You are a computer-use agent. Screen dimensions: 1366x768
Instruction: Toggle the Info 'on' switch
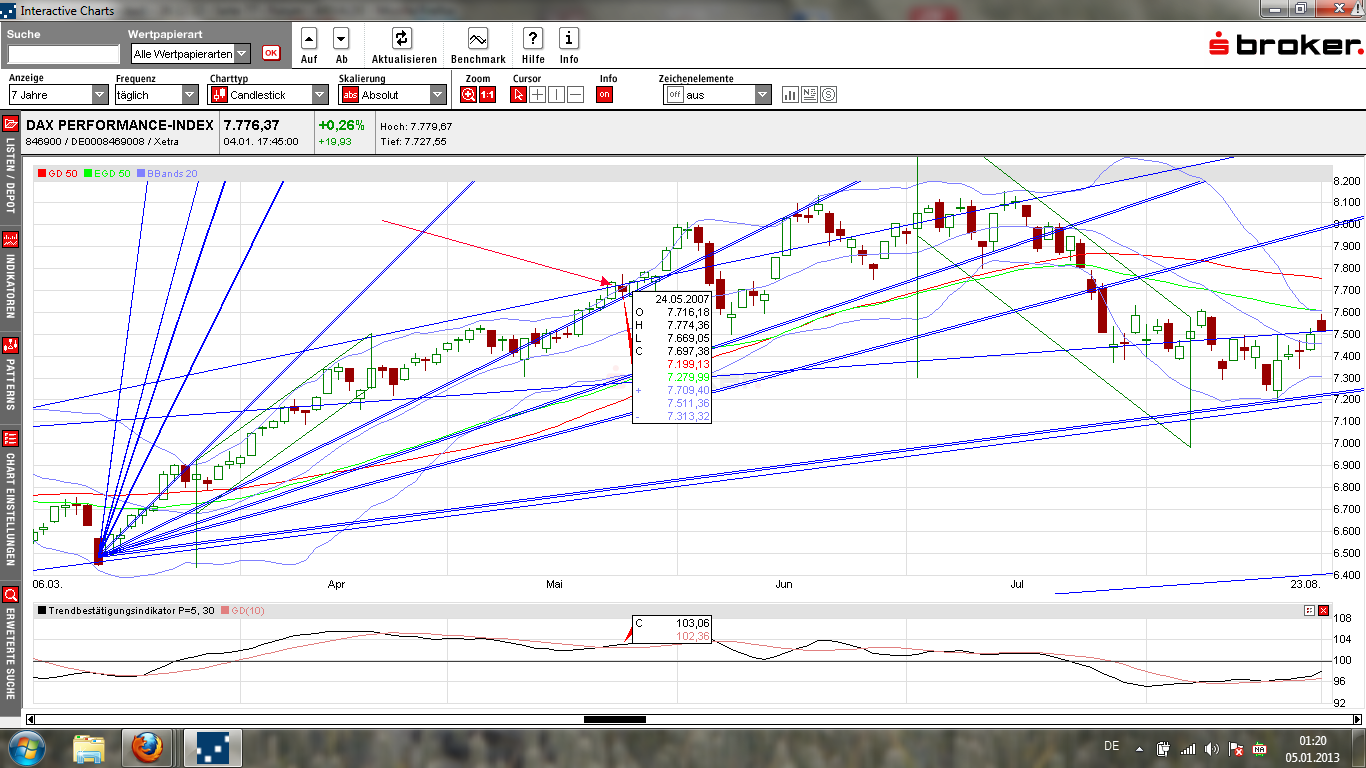point(604,95)
